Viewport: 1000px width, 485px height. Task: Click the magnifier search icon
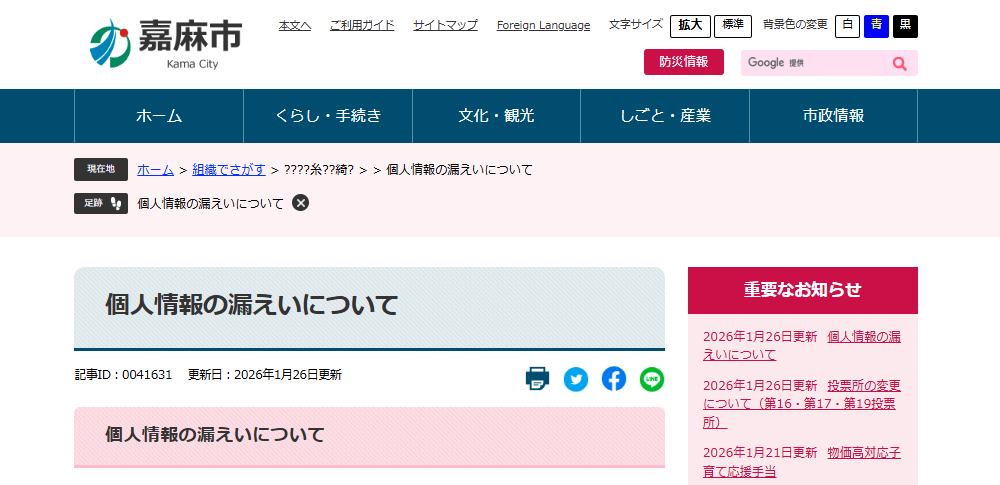click(x=899, y=63)
